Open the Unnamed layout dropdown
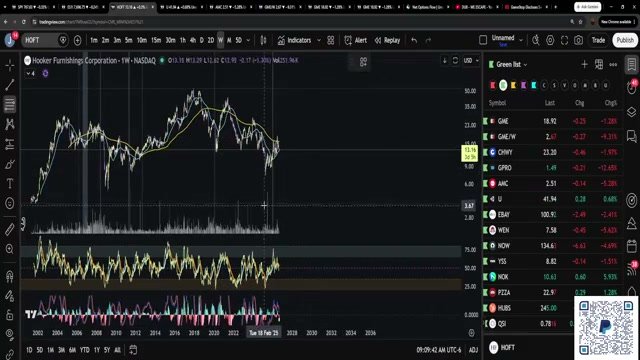Image resolution: width=640 pixels, height=360 pixels. [521, 40]
